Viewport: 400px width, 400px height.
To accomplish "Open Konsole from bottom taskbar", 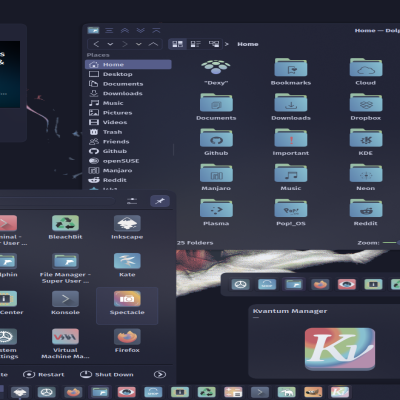I will point(260,392).
